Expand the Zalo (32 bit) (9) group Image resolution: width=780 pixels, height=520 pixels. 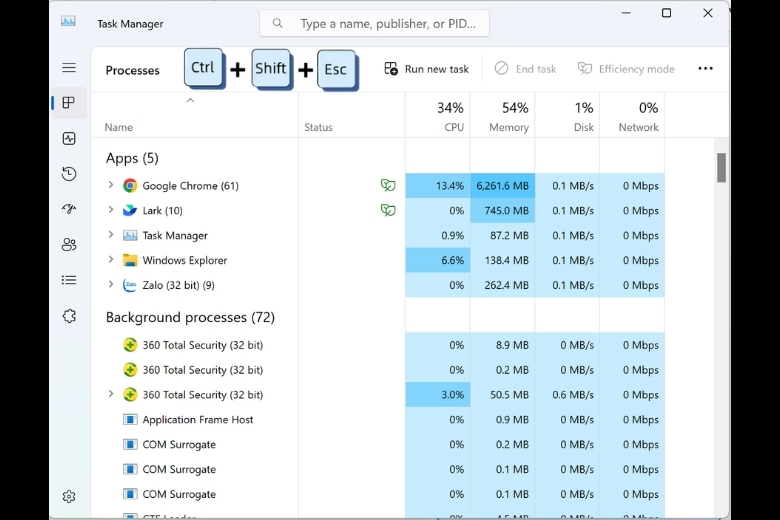110,285
